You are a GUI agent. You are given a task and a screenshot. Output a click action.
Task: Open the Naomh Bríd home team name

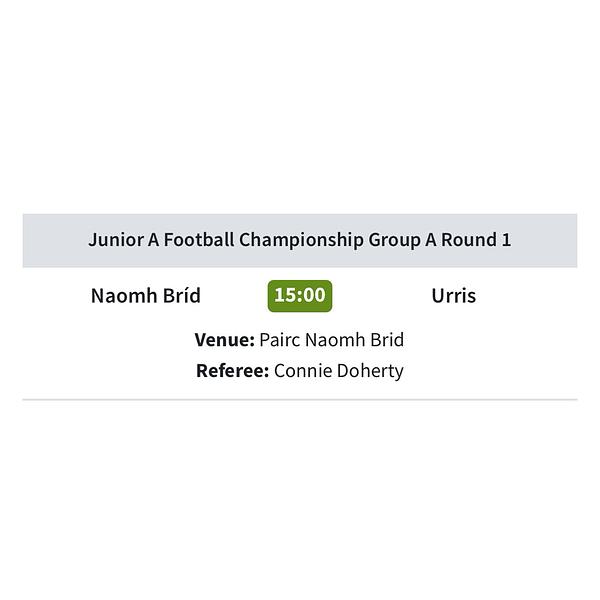pos(146,296)
